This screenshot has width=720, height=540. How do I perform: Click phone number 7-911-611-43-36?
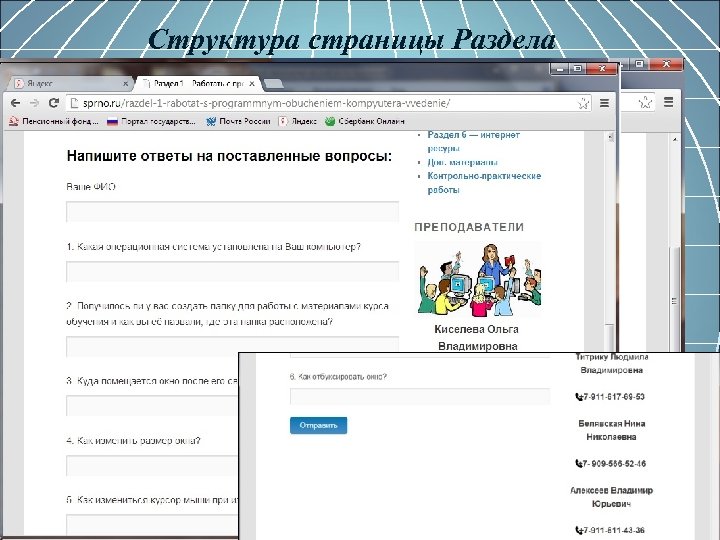pos(610,530)
